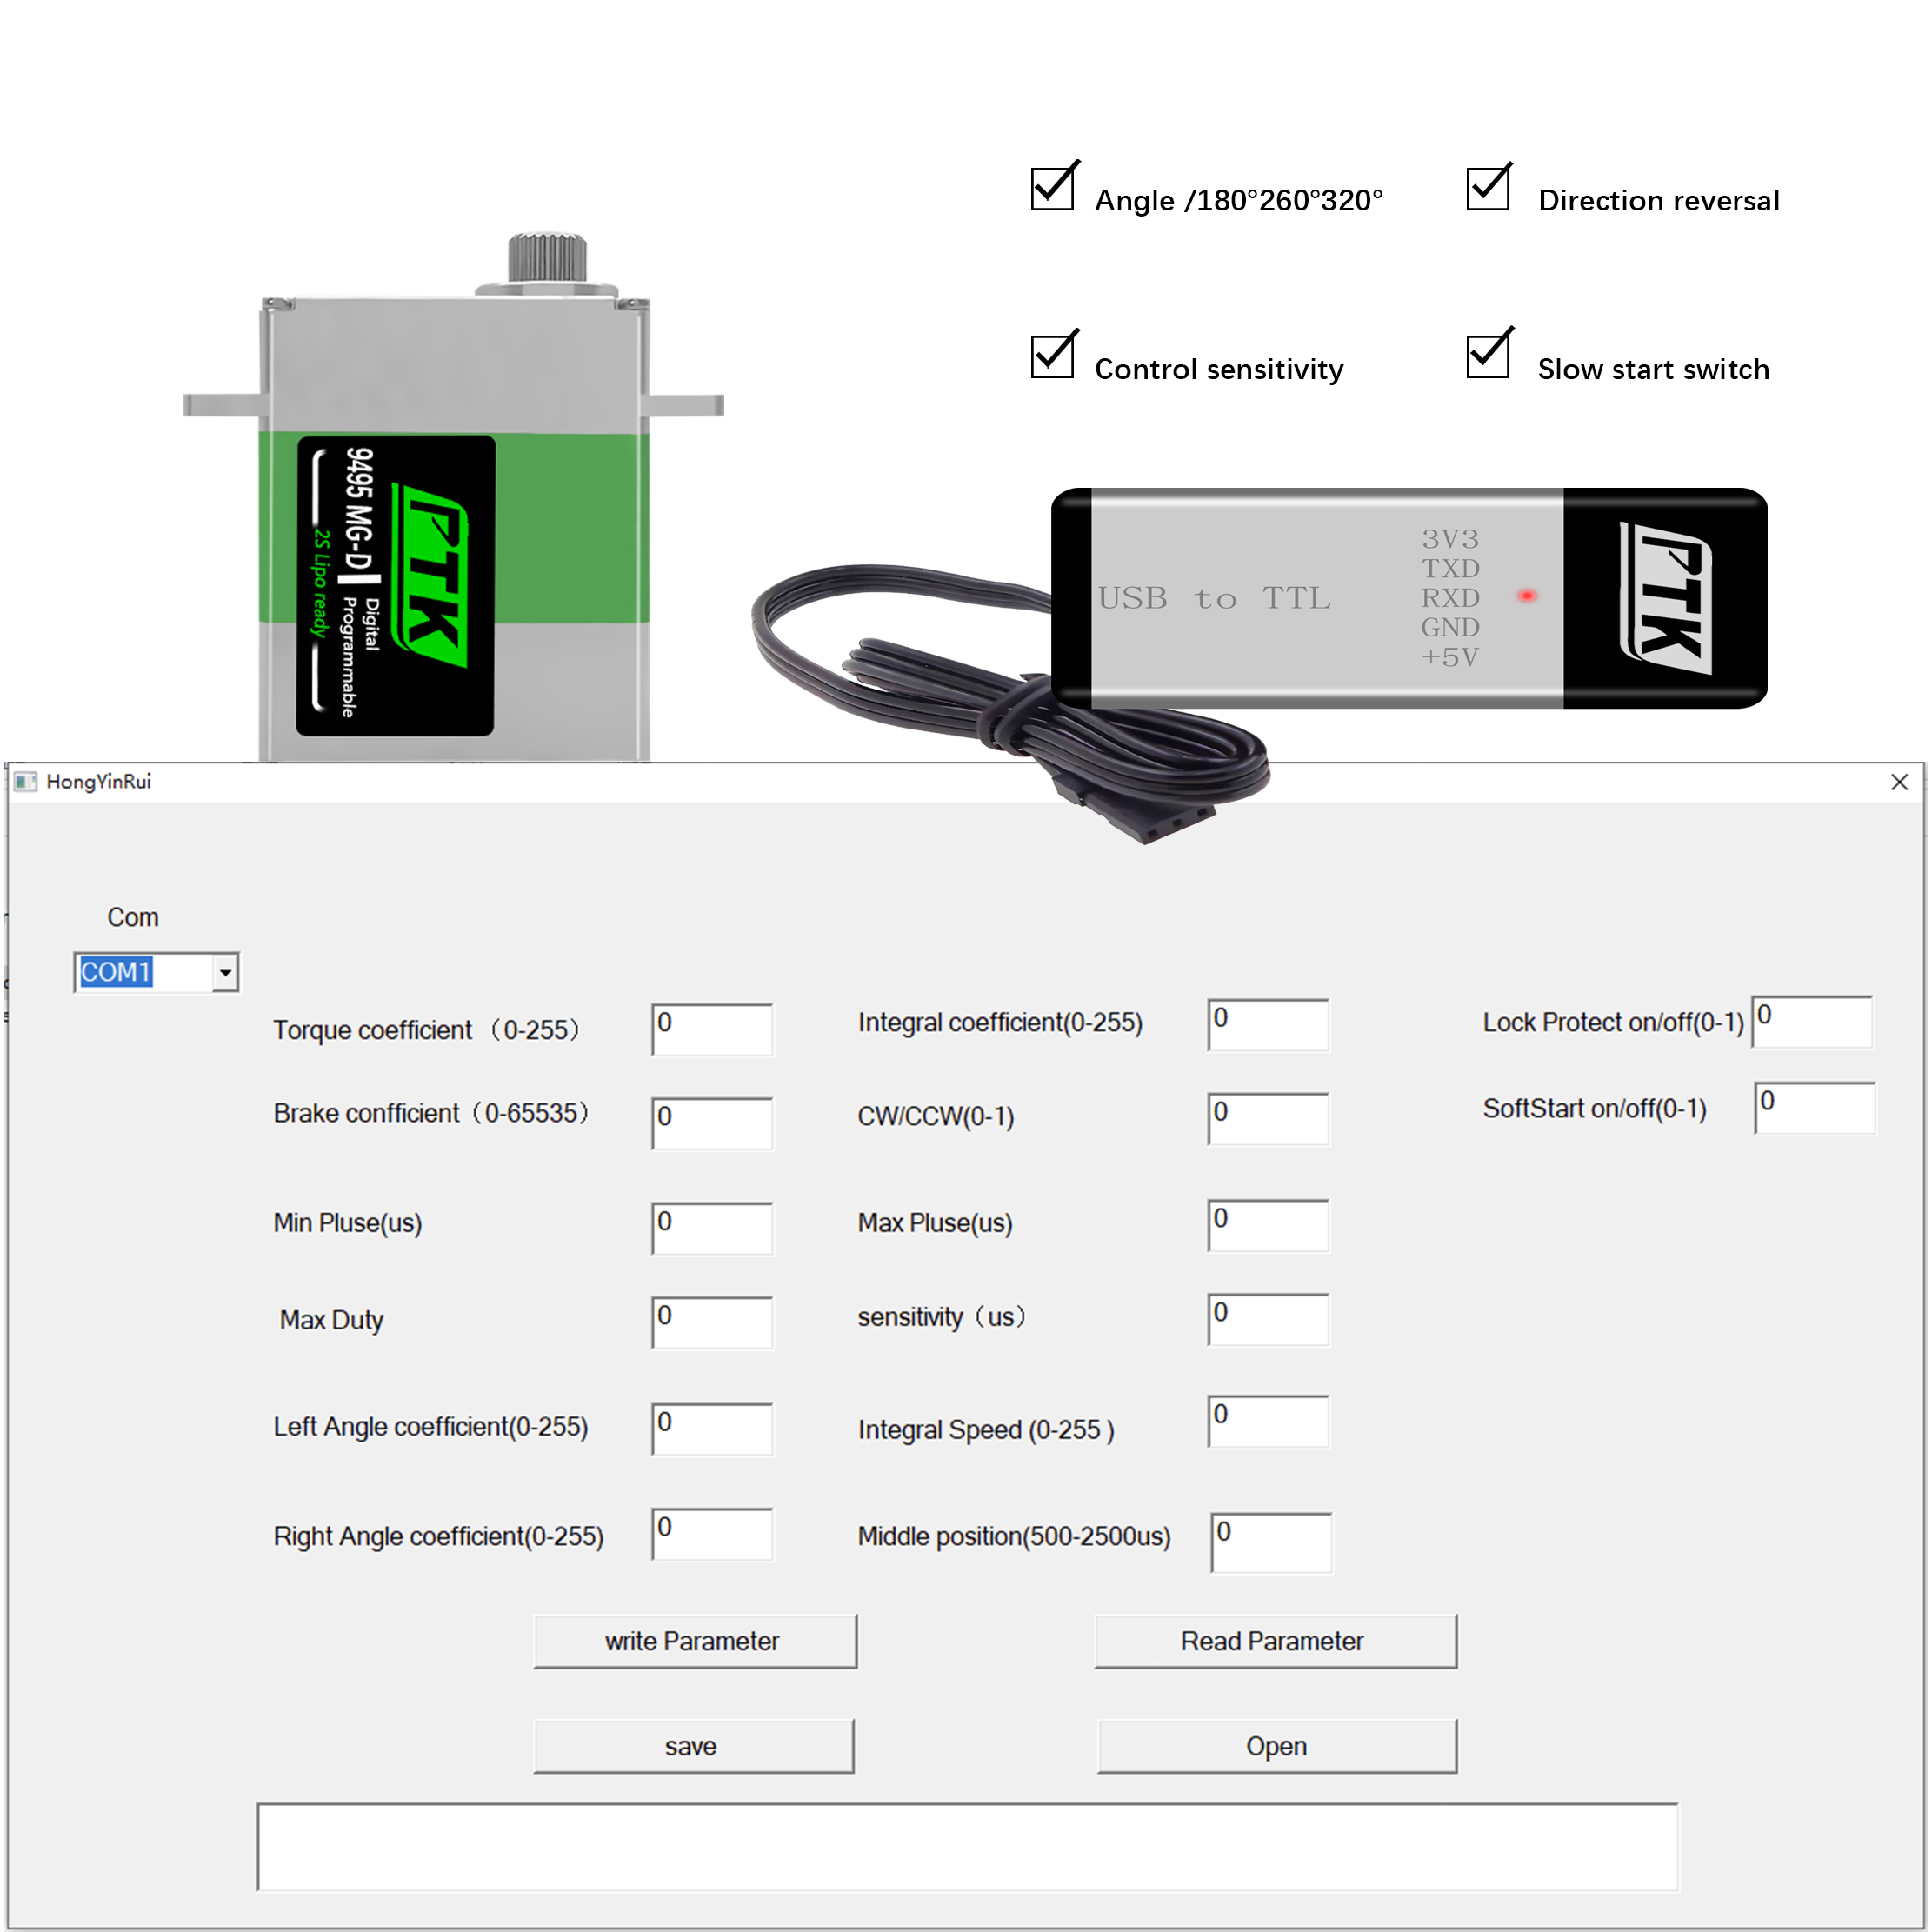Screen dimensions: 1932x1932
Task: Click the large status text box
Action: pyautogui.click(x=967, y=1846)
